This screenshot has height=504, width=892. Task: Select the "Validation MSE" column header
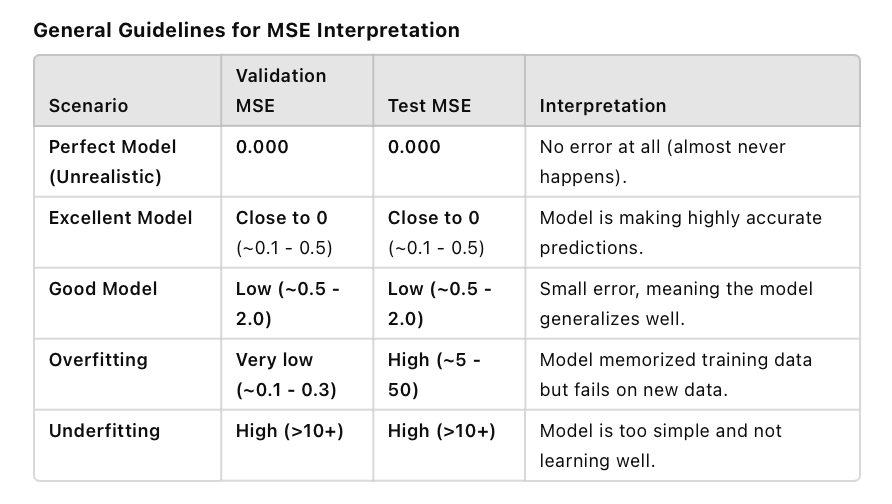(x=281, y=90)
